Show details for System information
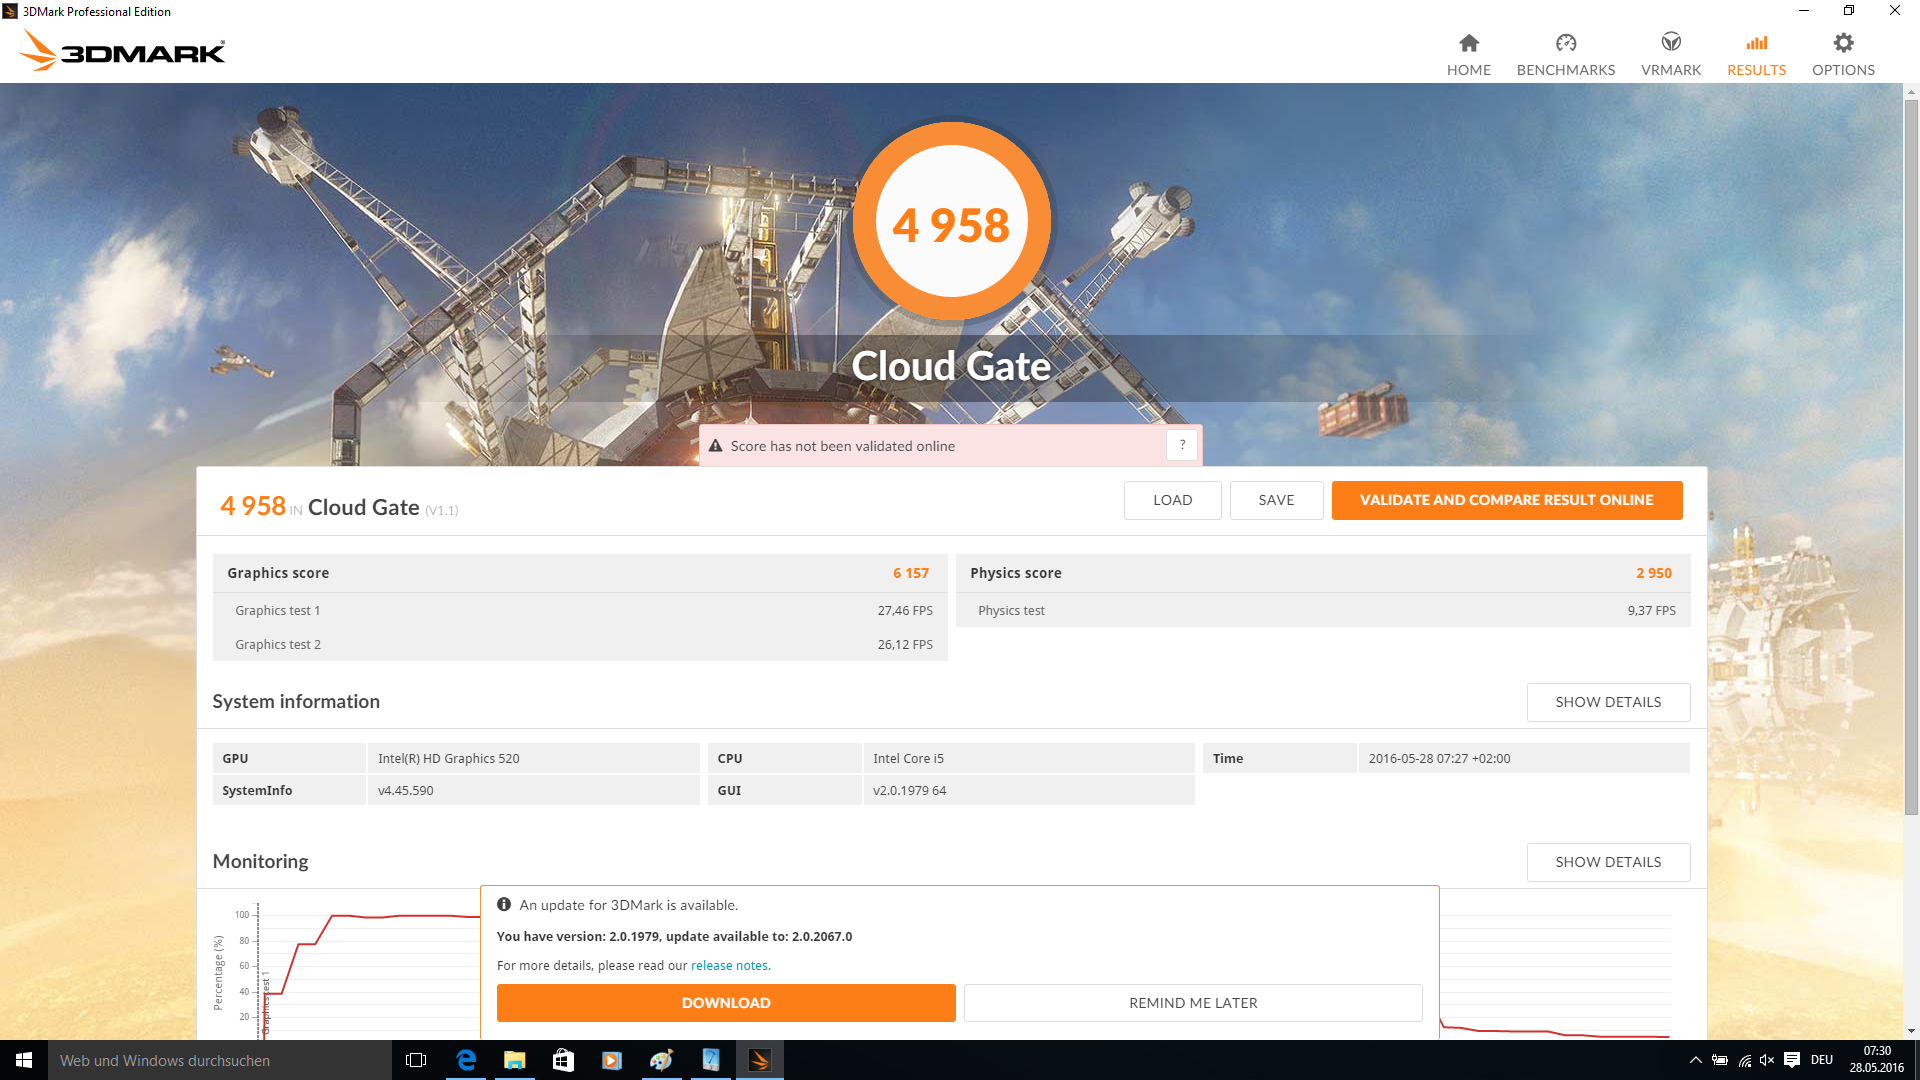Viewport: 1920px width, 1080px height. tap(1607, 702)
